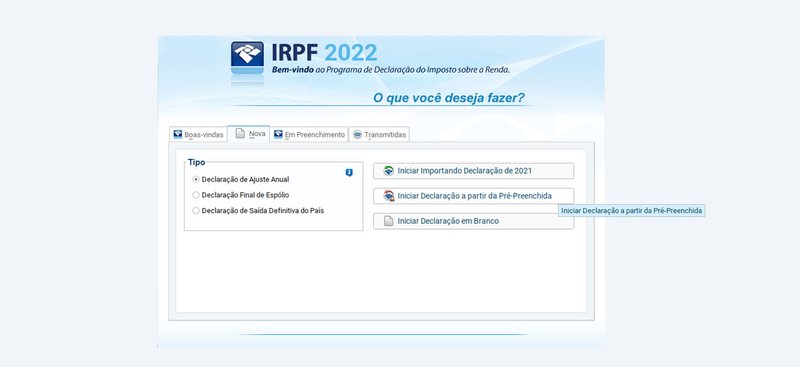The width and height of the screenshot is (800, 367).
Task: Click the Tipo group label
Action: (x=196, y=162)
